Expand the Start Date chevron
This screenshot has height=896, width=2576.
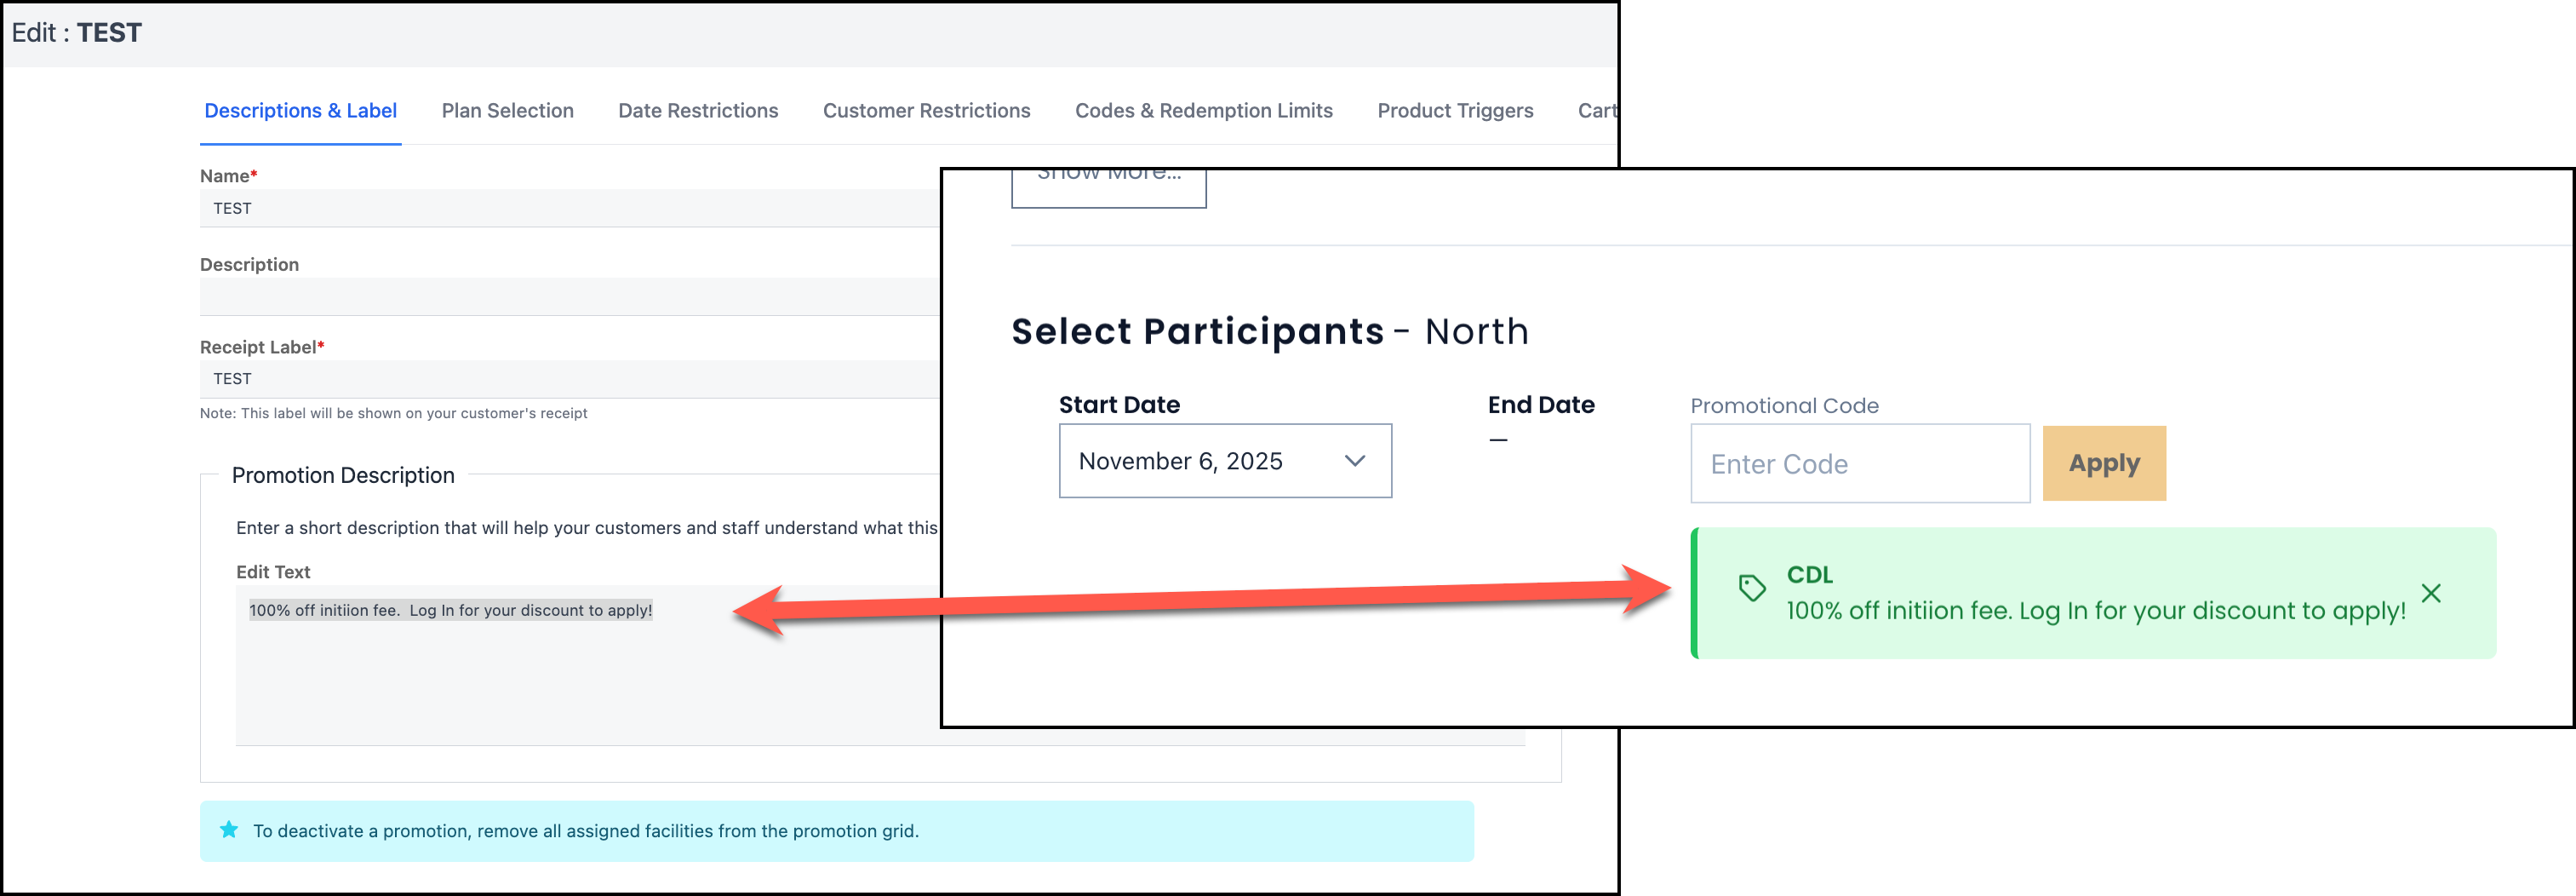click(1355, 461)
